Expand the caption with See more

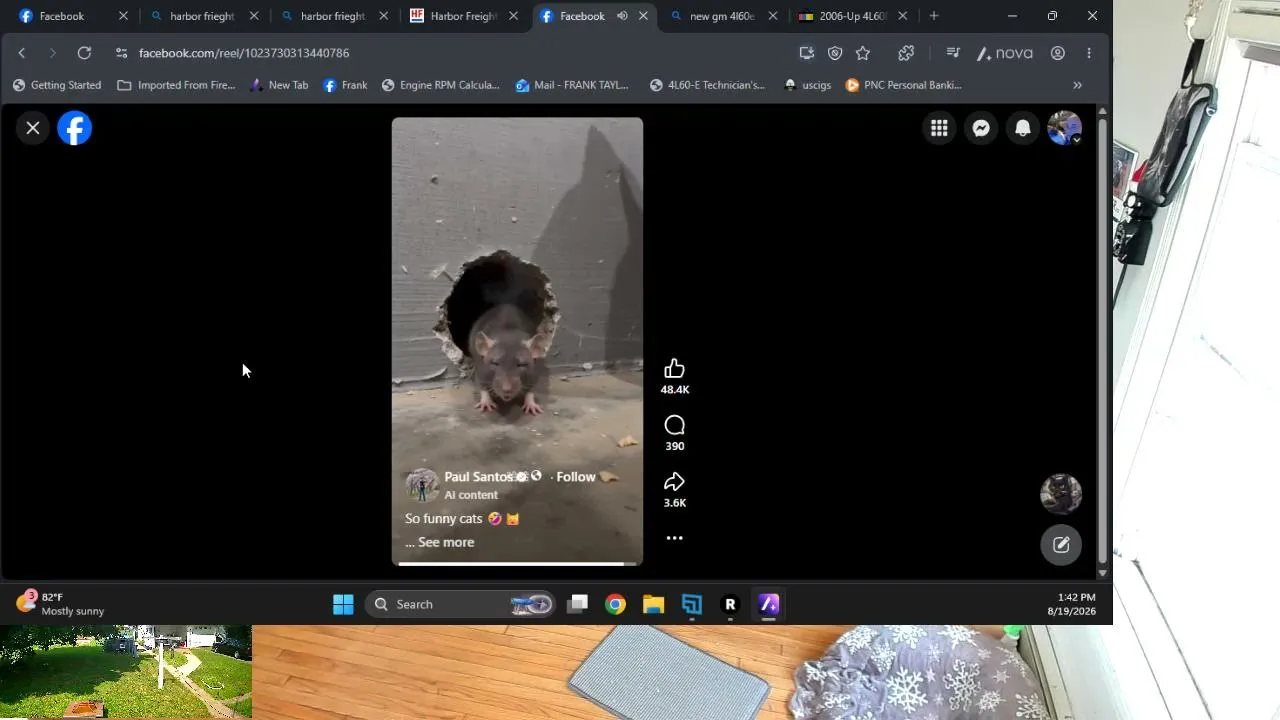pos(446,542)
